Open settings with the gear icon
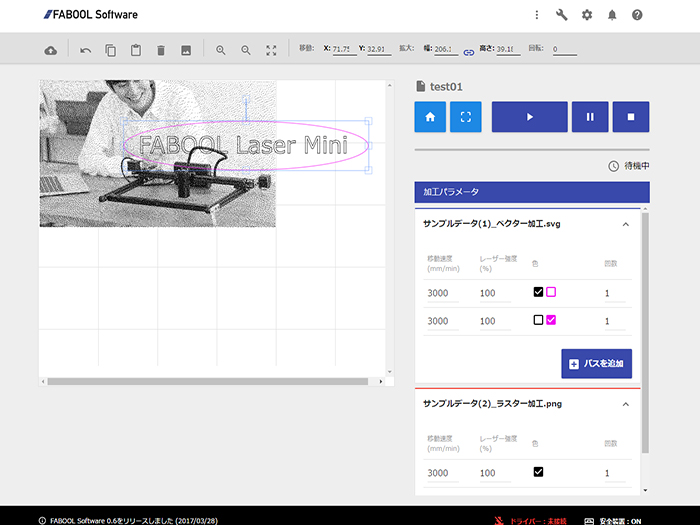The image size is (700, 525). tap(587, 15)
